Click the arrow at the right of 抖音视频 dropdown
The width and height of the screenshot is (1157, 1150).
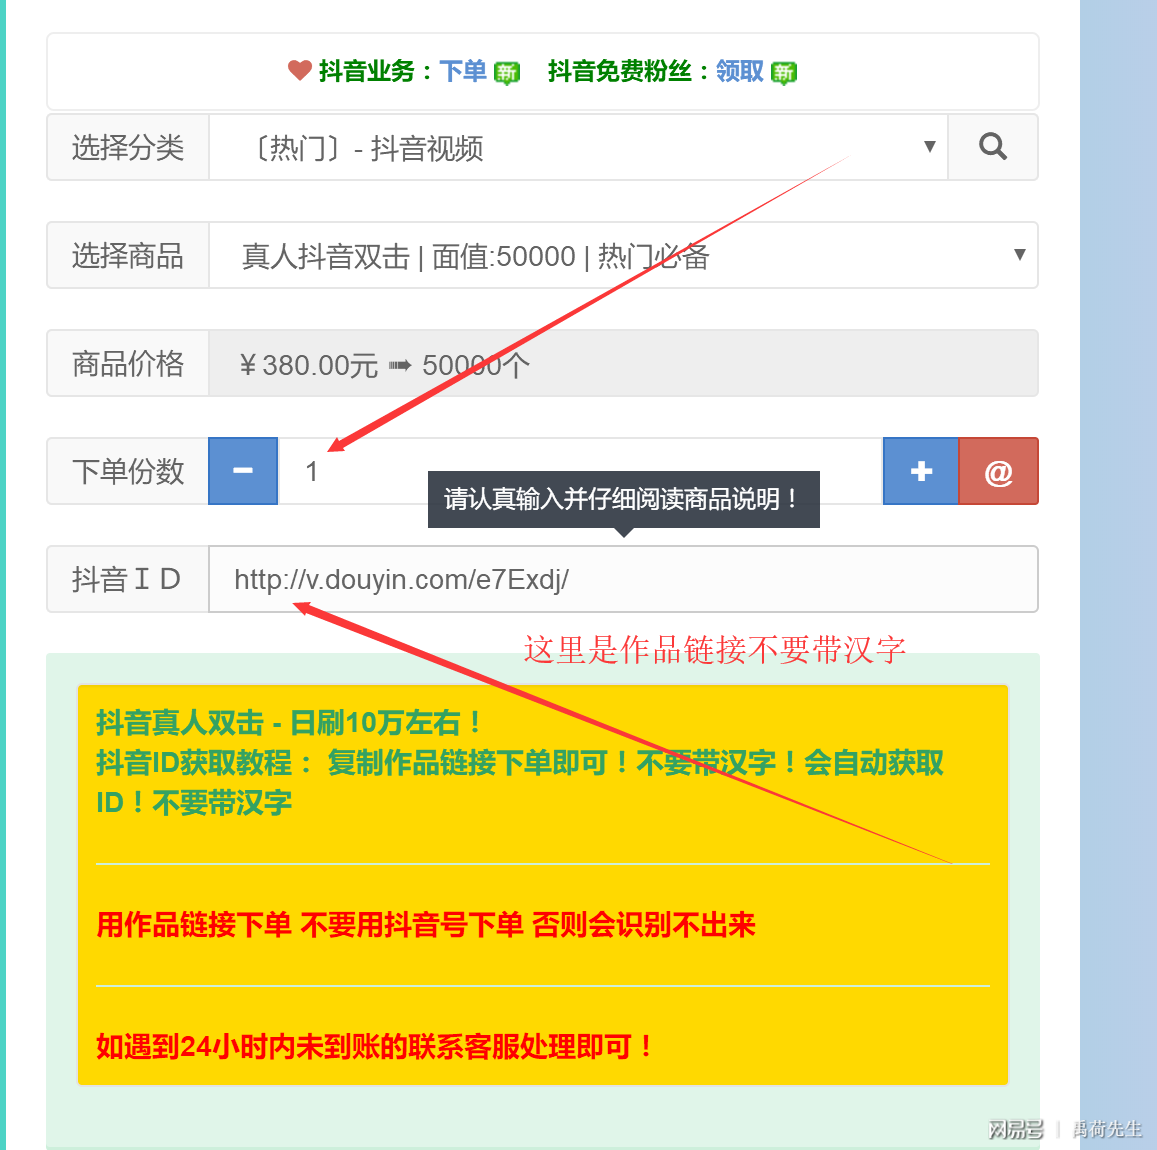click(x=929, y=147)
